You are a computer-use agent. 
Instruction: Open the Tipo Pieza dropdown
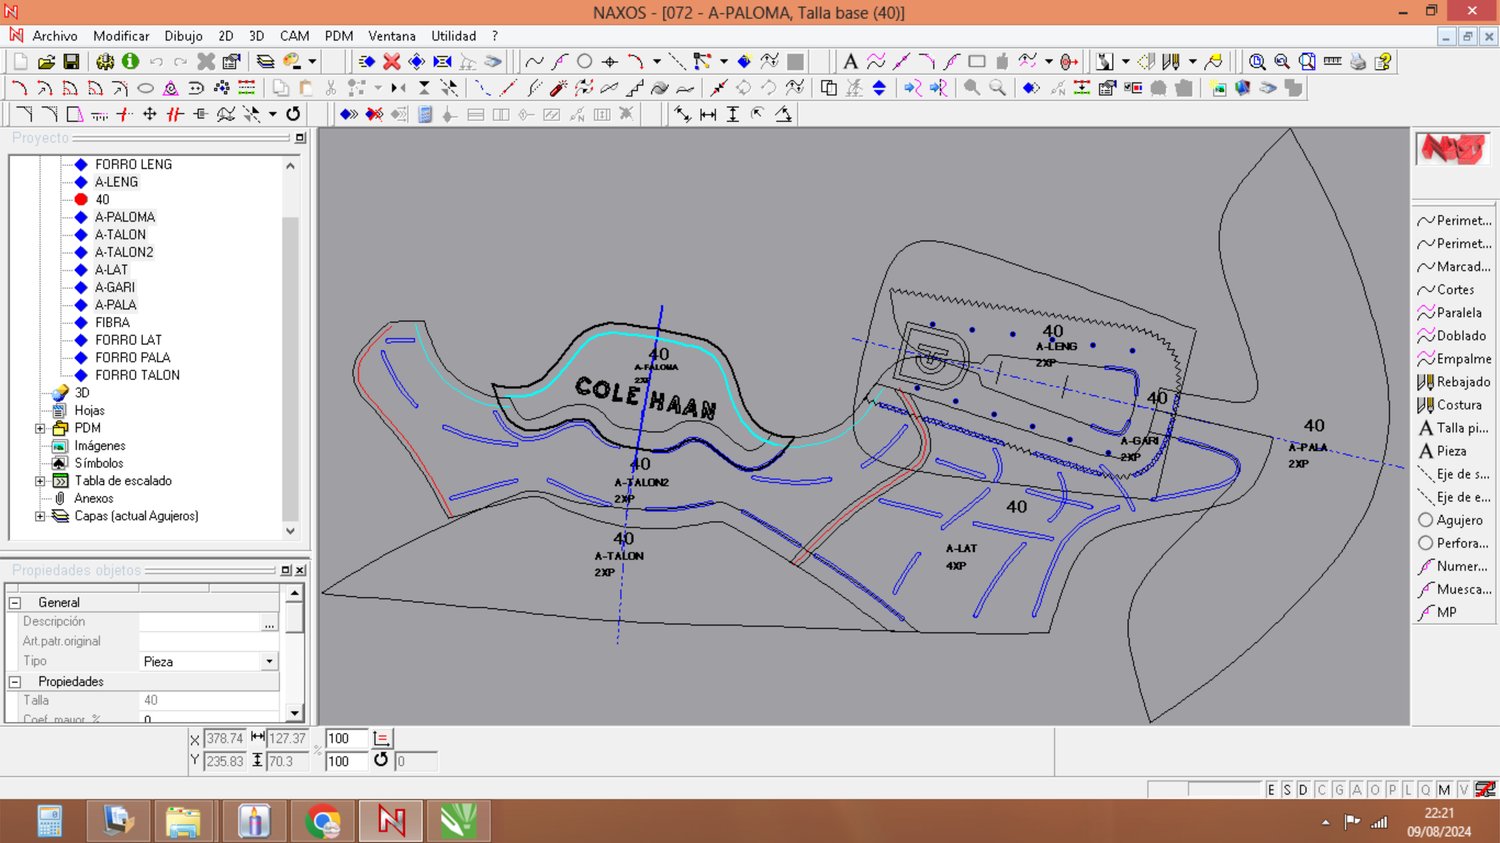pos(269,662)
